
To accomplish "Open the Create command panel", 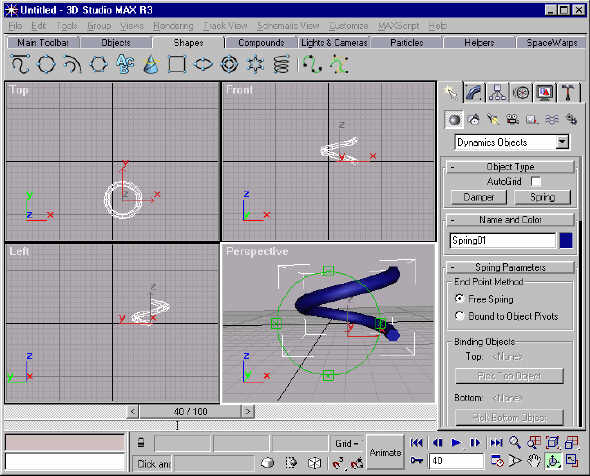I will tap(451, 93).
